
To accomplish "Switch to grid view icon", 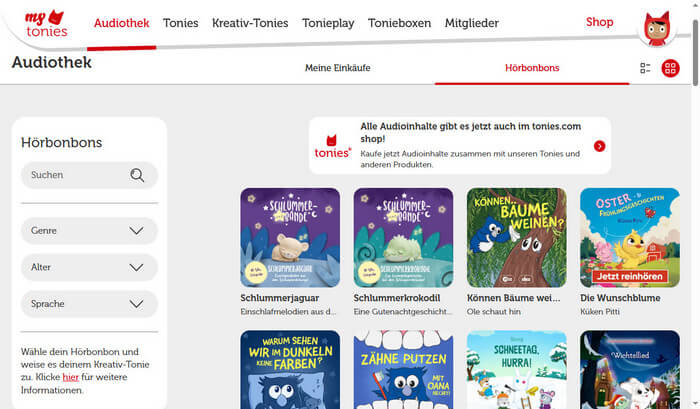I will [x=670, y=68].
